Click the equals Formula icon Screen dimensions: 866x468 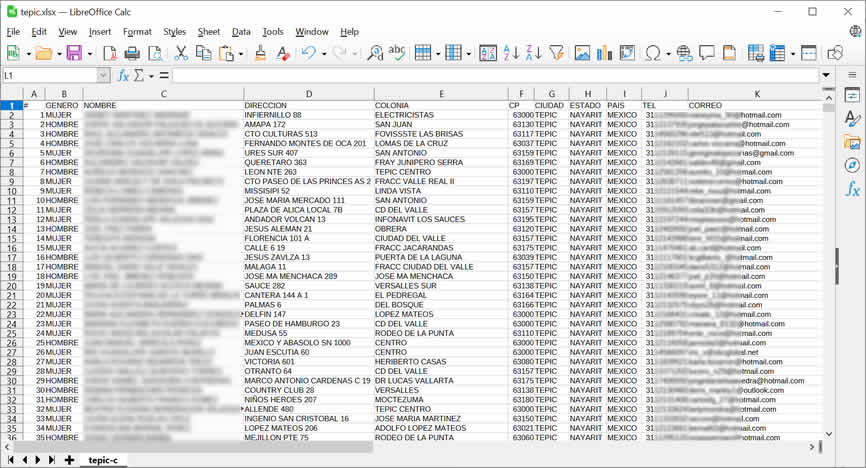tap(164, 75)
